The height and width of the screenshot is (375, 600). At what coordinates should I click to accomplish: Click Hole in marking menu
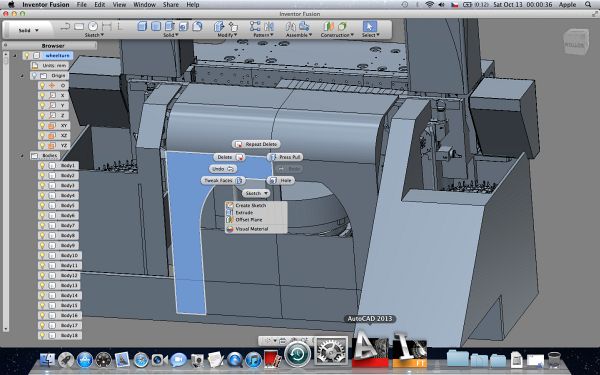281,180
